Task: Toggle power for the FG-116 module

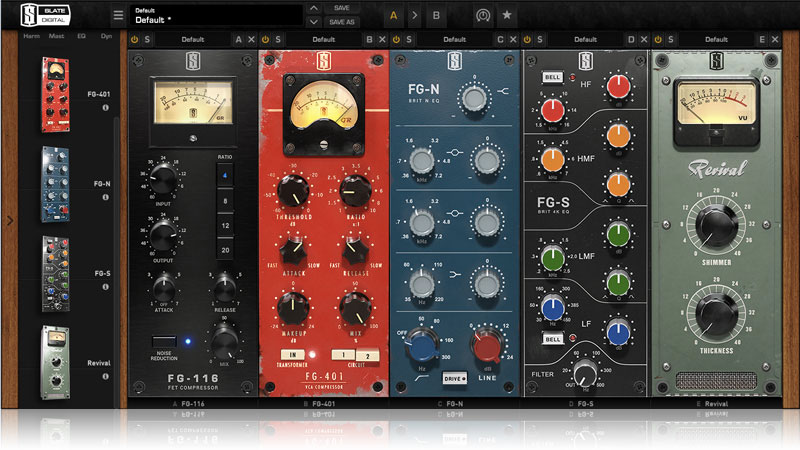Action: [135, 39]
